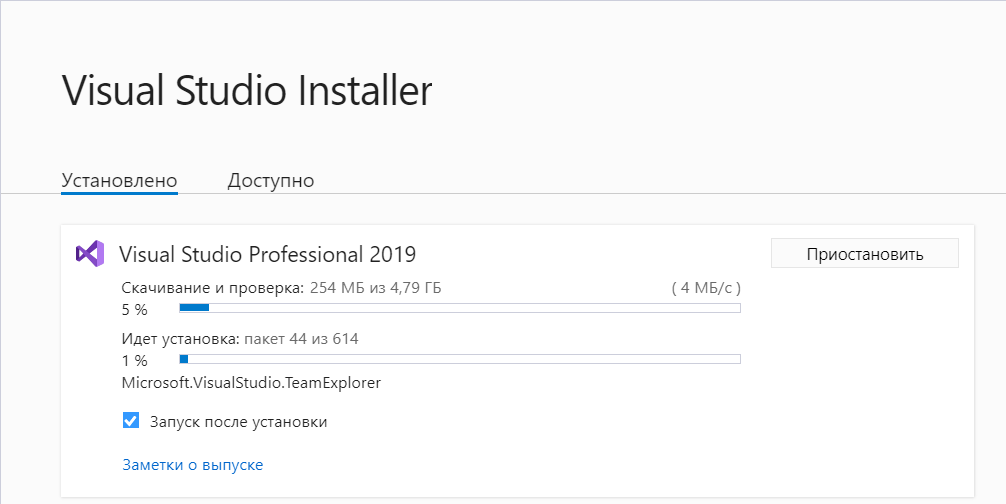Click the purple Visual Studio logo icon
Image resolution: width=1006 pixels, height=504 pixels.
point(89,254)
